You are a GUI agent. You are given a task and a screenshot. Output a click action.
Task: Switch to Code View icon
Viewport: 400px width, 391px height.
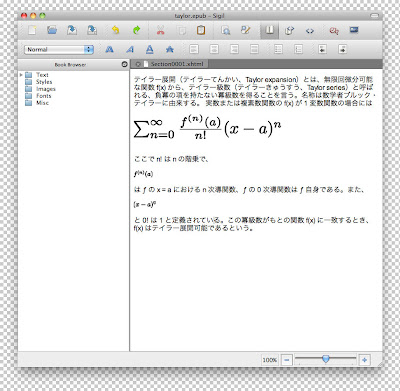click(310, 31)
